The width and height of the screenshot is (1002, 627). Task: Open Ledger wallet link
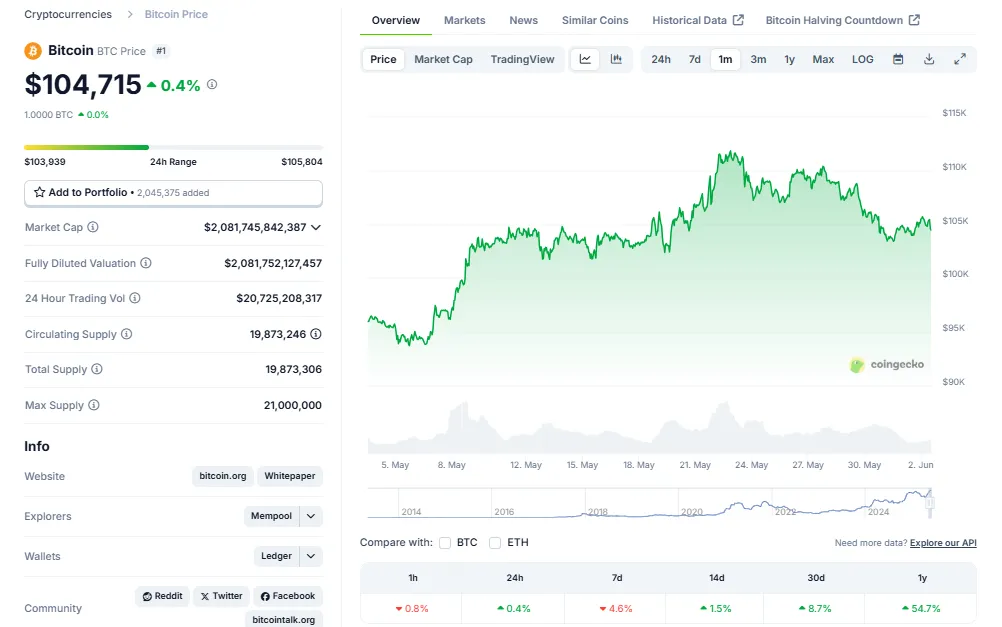pyautogui.click(x=276, y=556)
